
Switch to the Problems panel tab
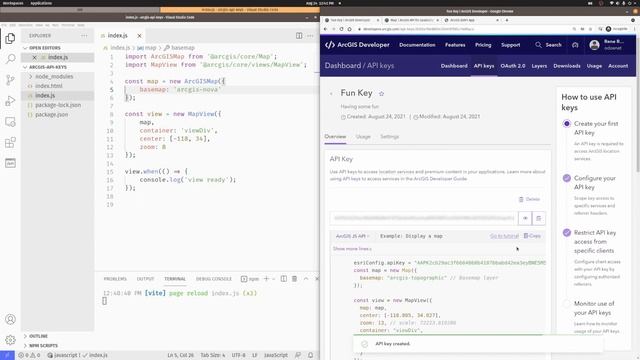pyautogui.click(x=115, y=279)
